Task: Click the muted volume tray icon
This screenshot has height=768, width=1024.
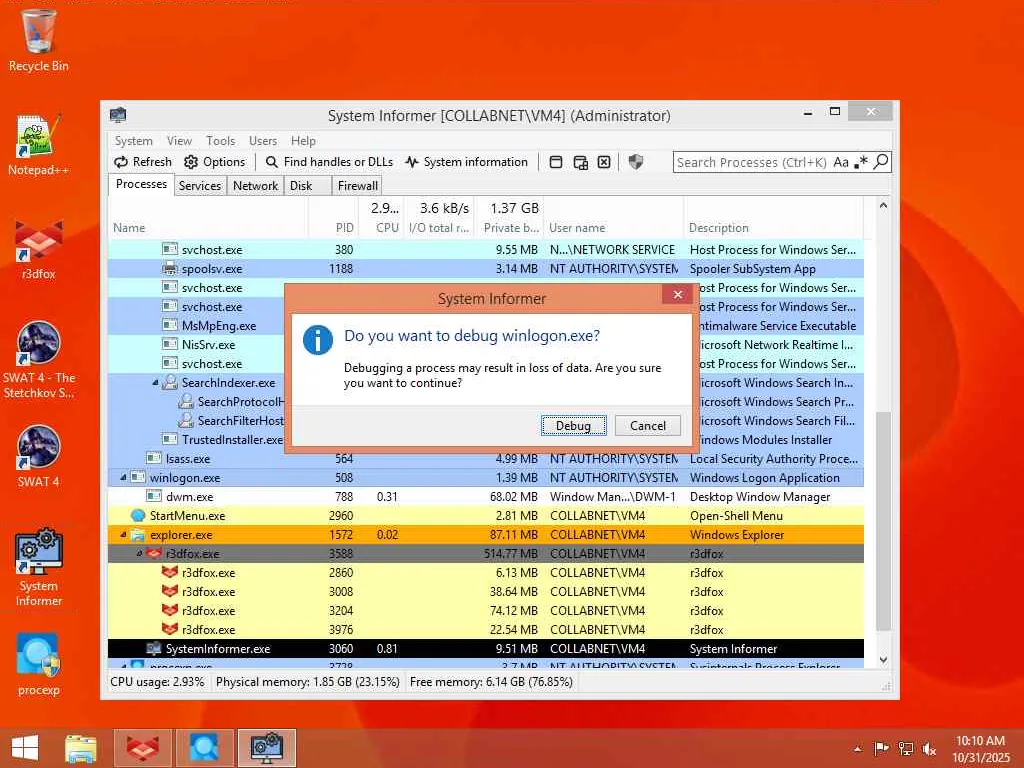Action: [929, 749]
